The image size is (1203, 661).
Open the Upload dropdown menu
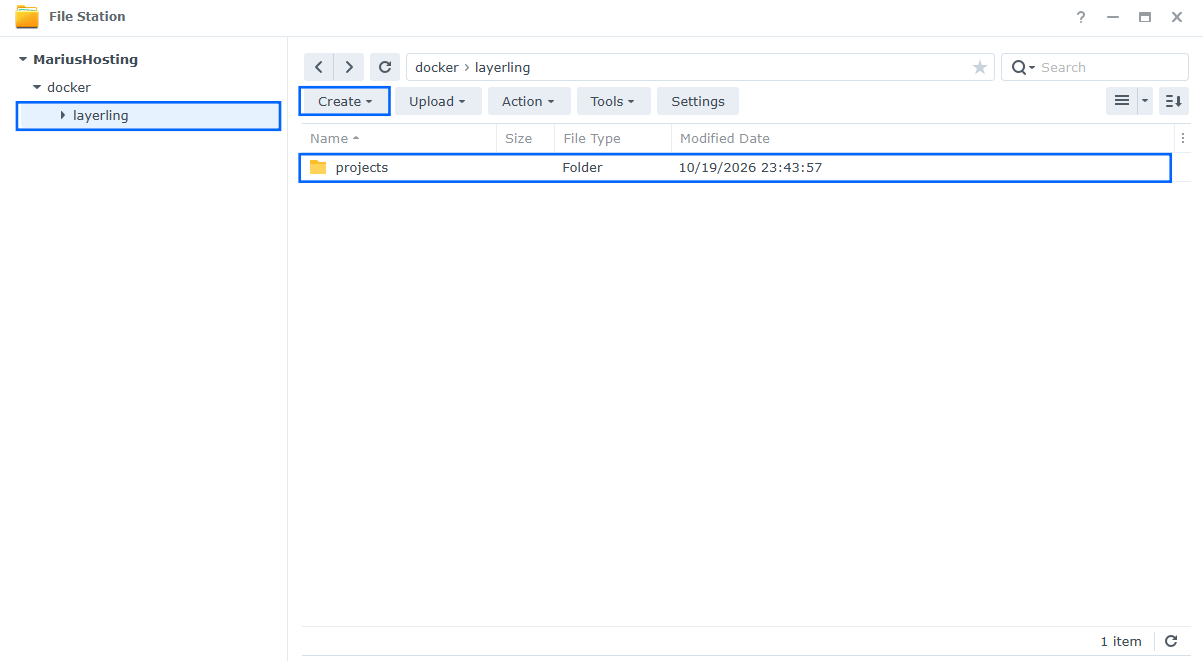click(x=438, y=101)
